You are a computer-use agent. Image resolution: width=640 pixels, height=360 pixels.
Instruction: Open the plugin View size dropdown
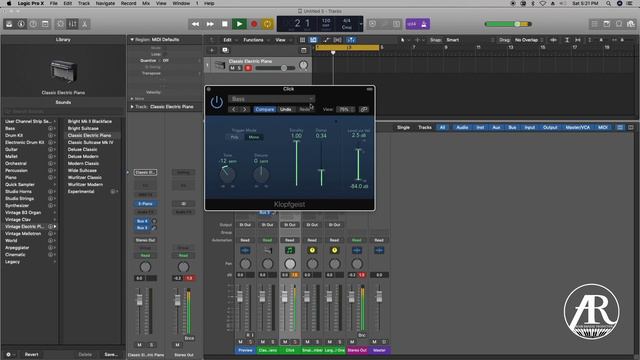(345, 109)
